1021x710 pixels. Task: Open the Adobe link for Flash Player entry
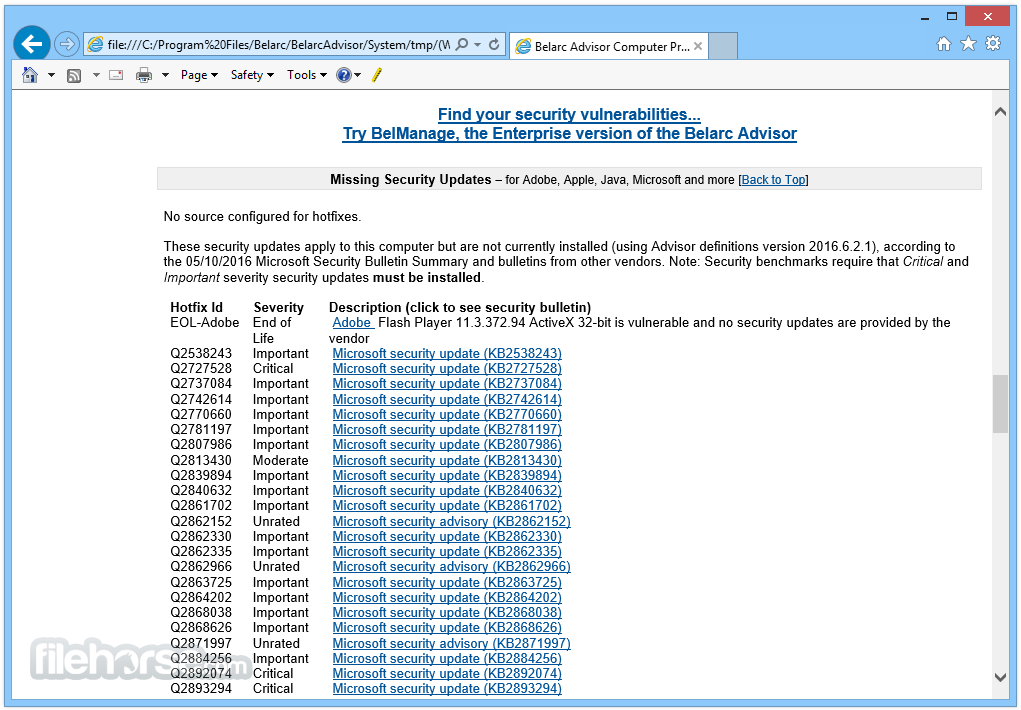[352, 322]
